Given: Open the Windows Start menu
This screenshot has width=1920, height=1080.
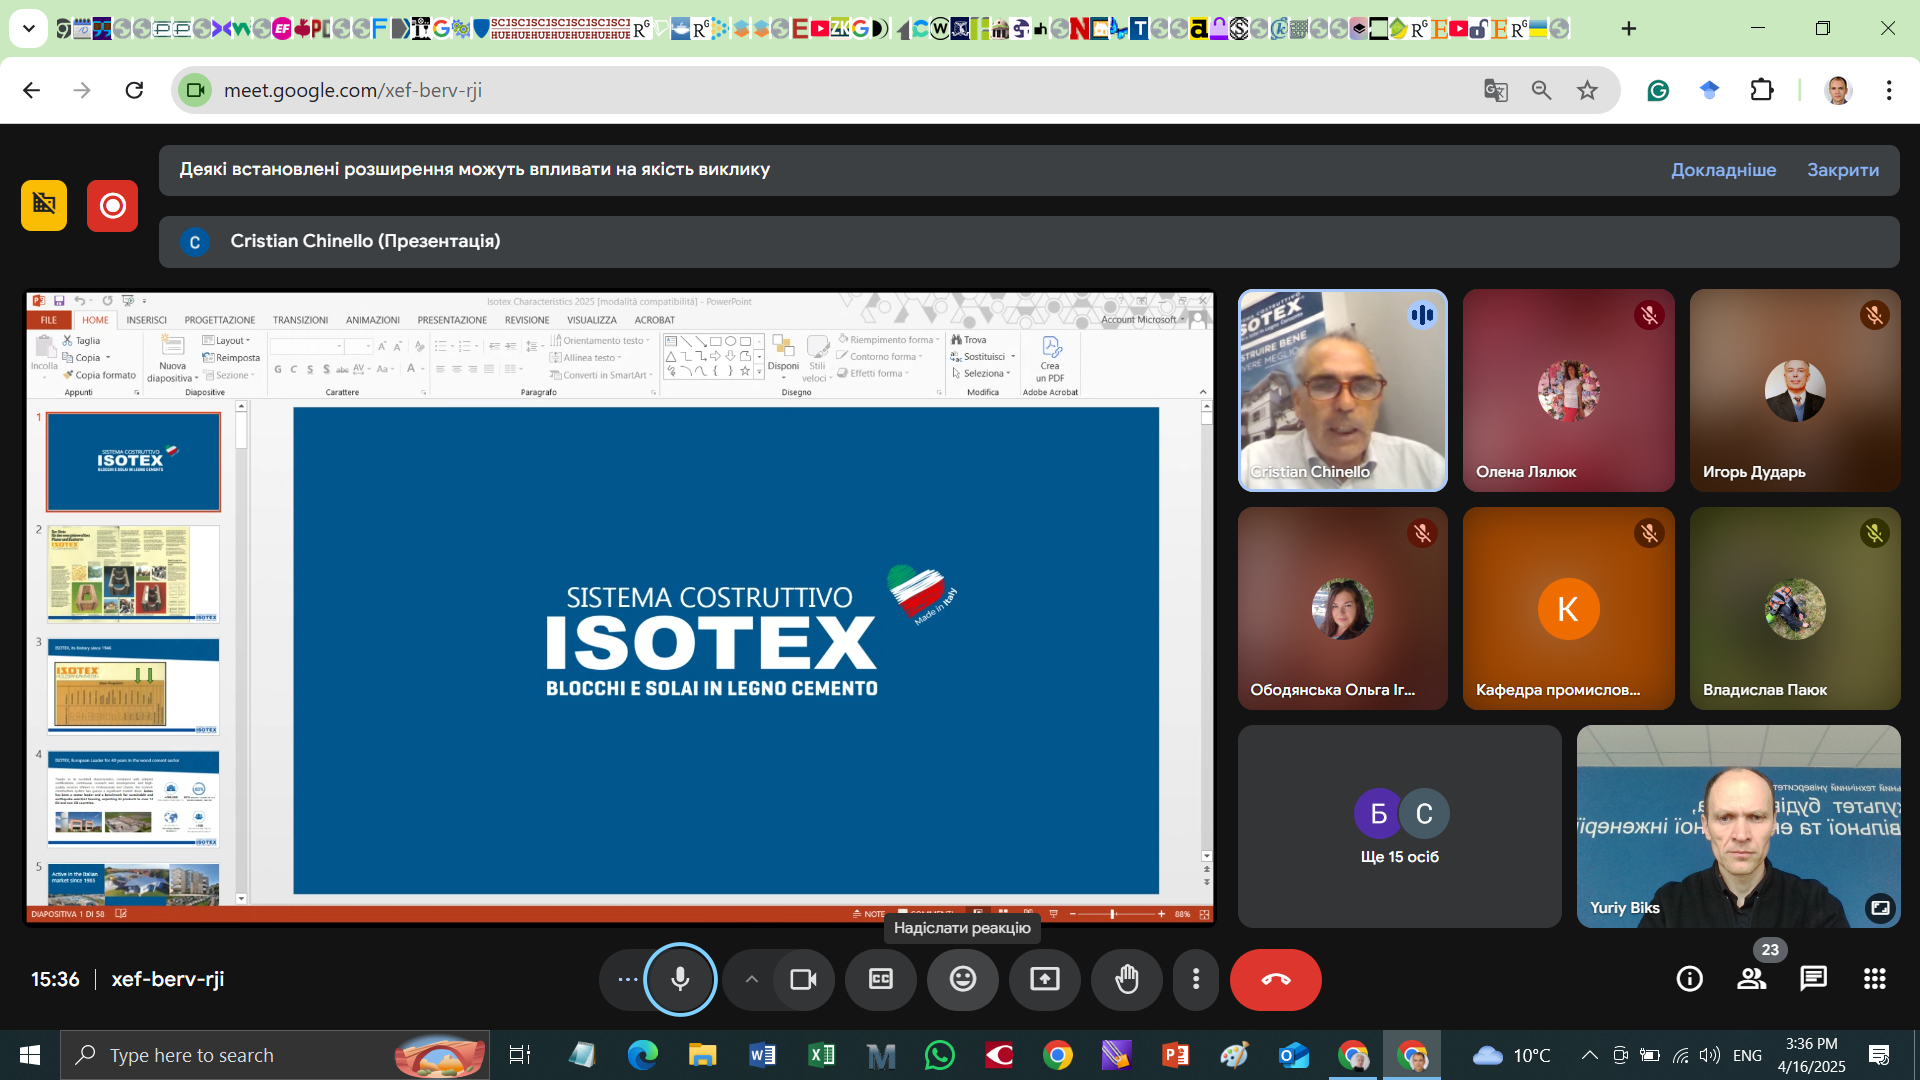Looking at the screenshot, I should pos(30,1055).
